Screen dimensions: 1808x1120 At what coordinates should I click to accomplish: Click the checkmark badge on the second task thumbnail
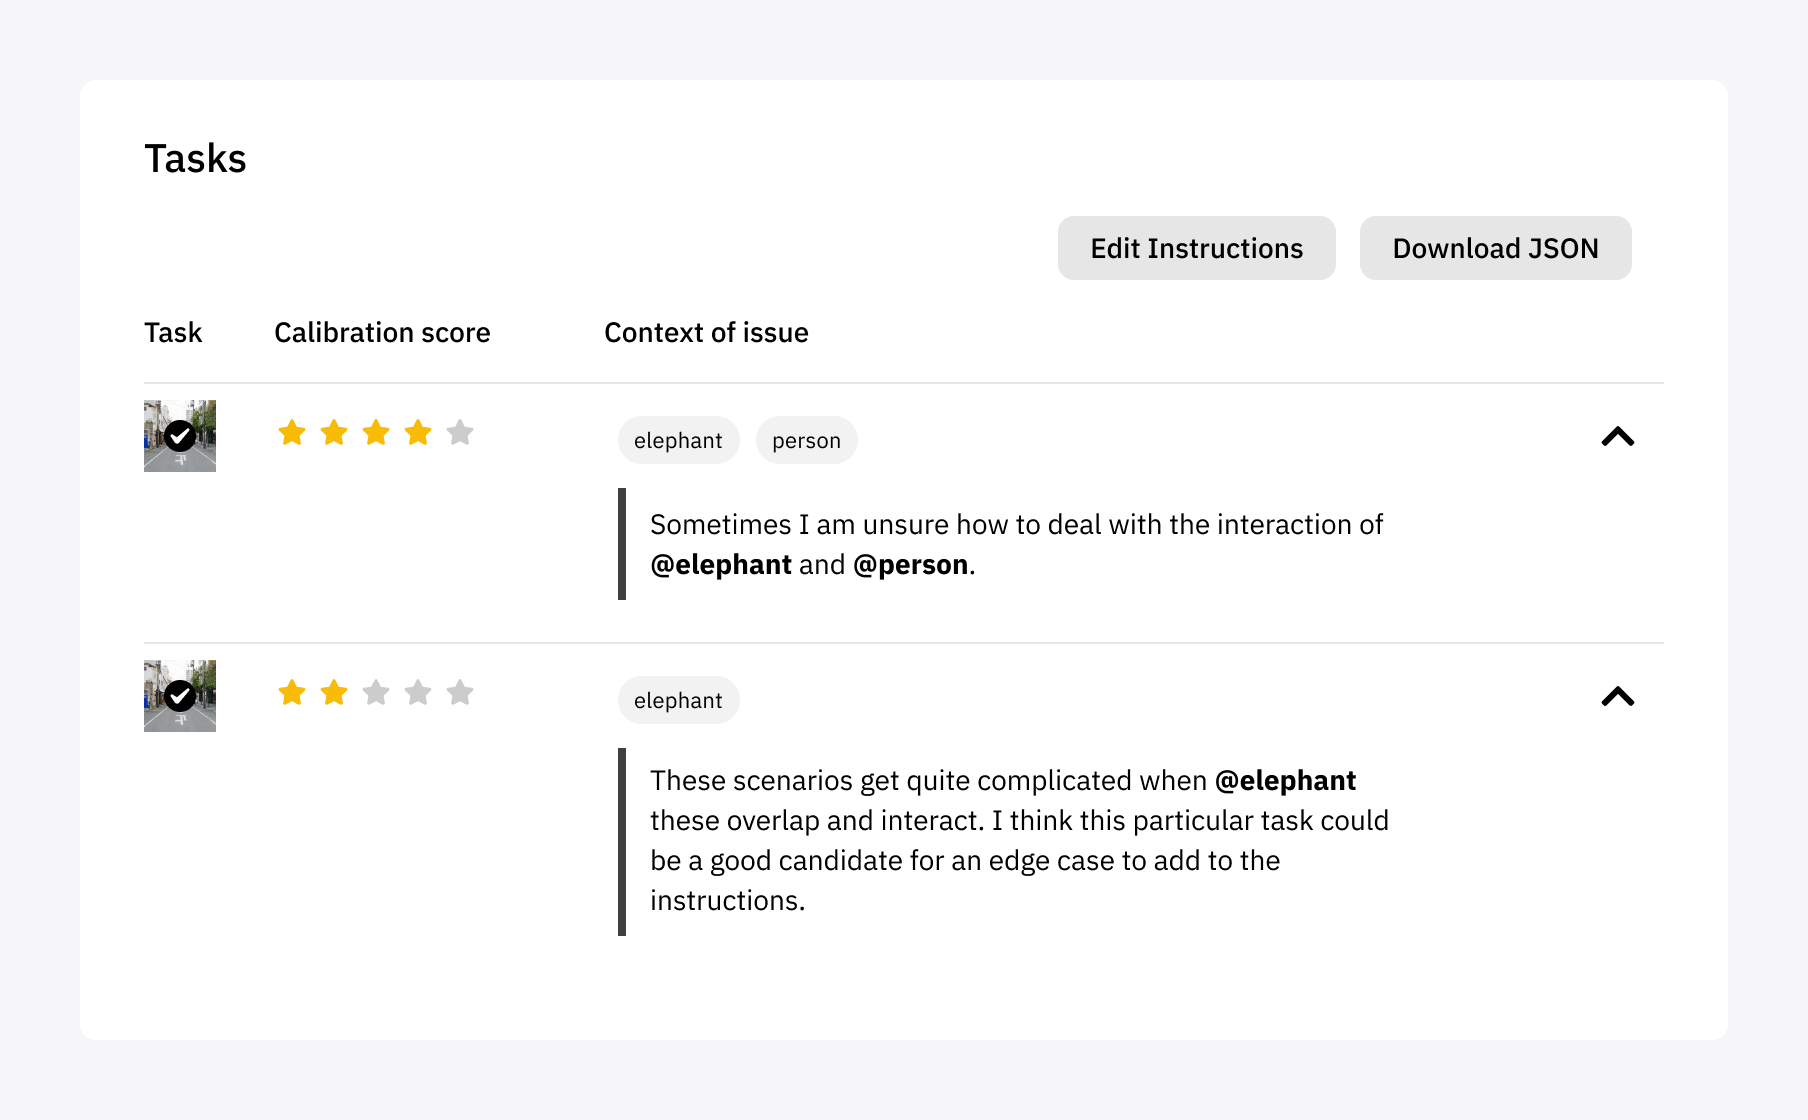pos(180,695)
